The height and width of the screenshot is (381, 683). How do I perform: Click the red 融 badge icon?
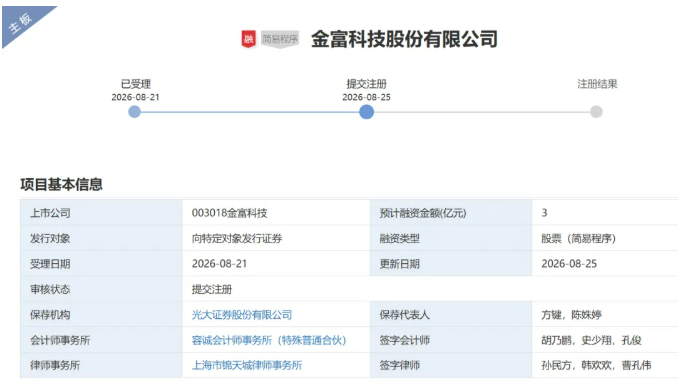[x=248, y=39]
